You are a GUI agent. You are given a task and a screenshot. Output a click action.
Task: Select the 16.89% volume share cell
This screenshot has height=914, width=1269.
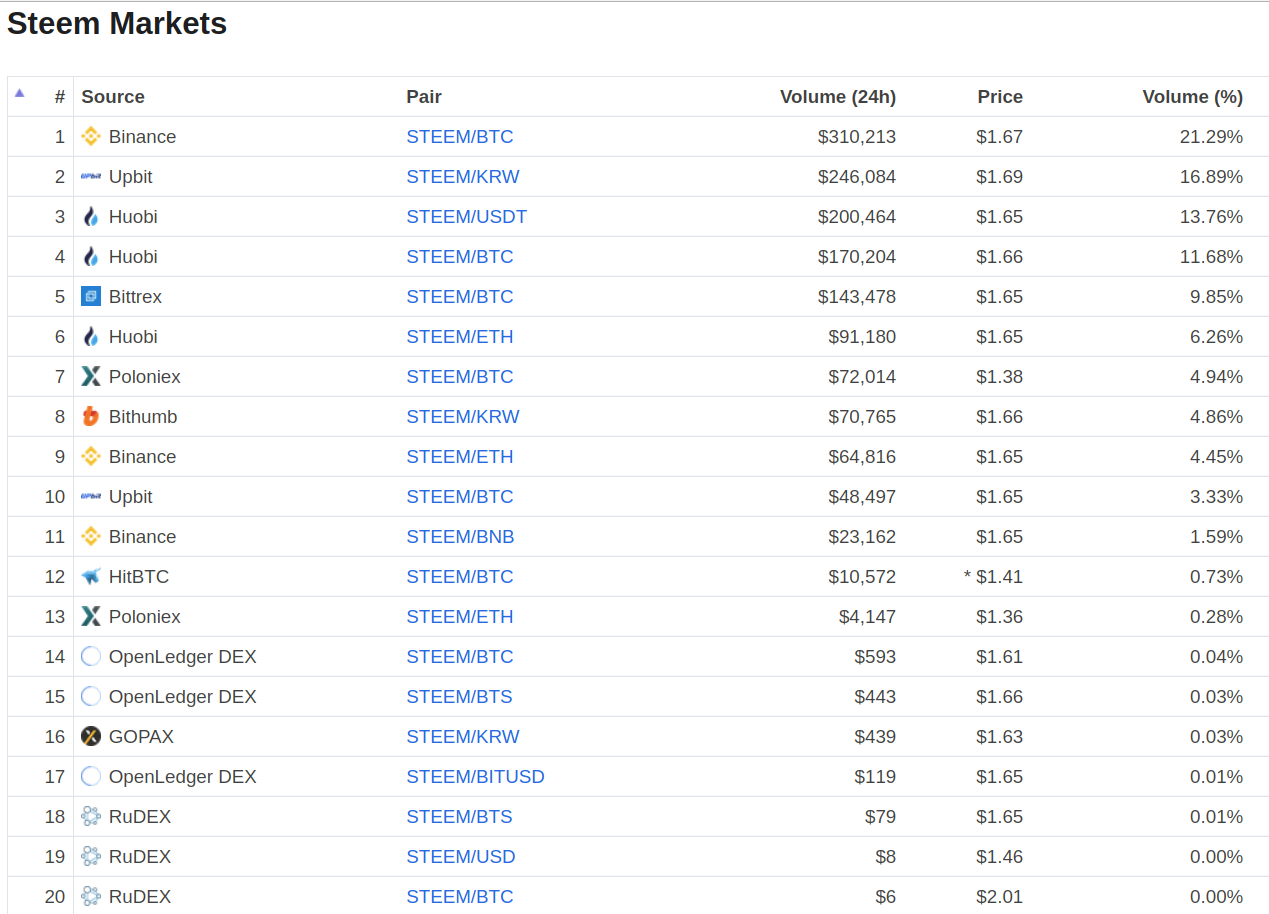click(x=1211, y=177)
